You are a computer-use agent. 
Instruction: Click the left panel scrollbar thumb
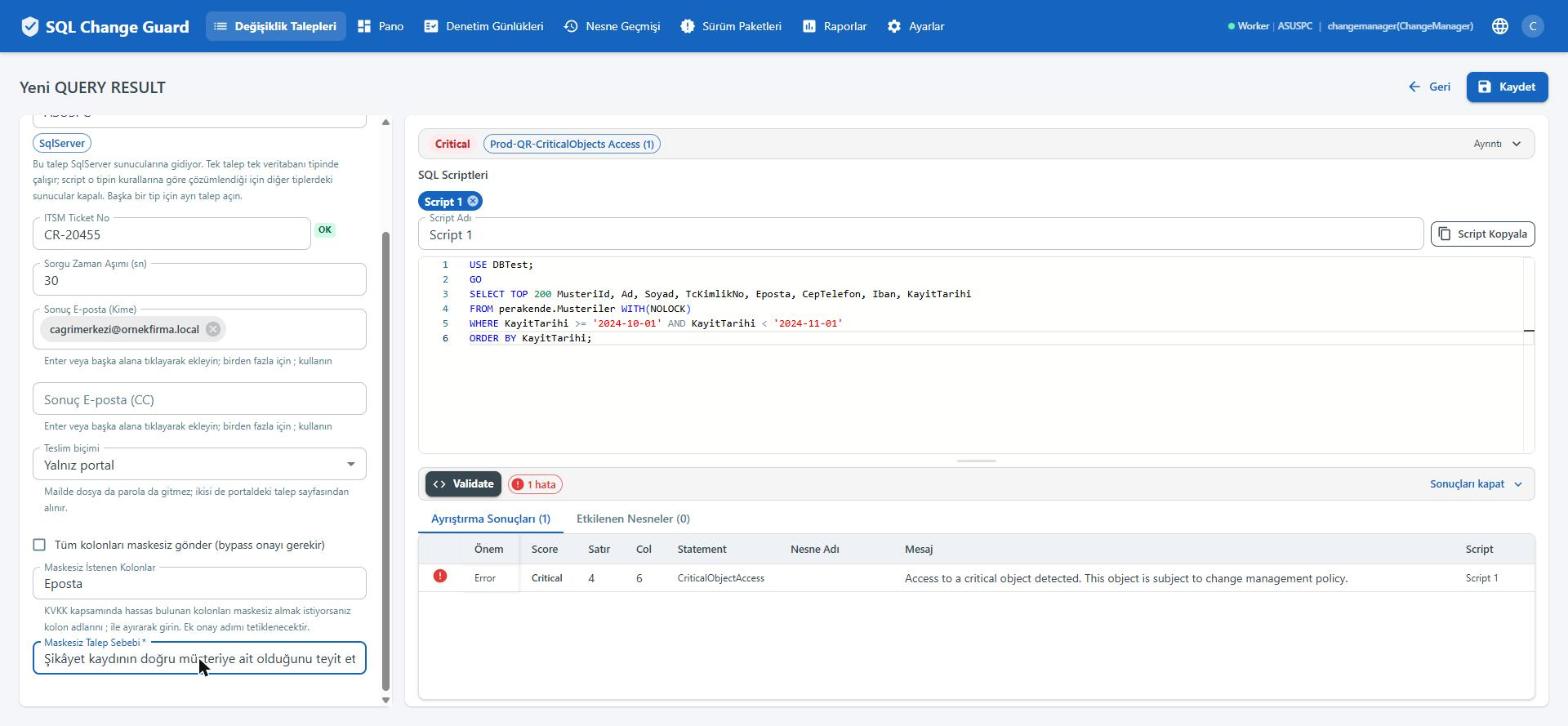[x=386, y=461]
